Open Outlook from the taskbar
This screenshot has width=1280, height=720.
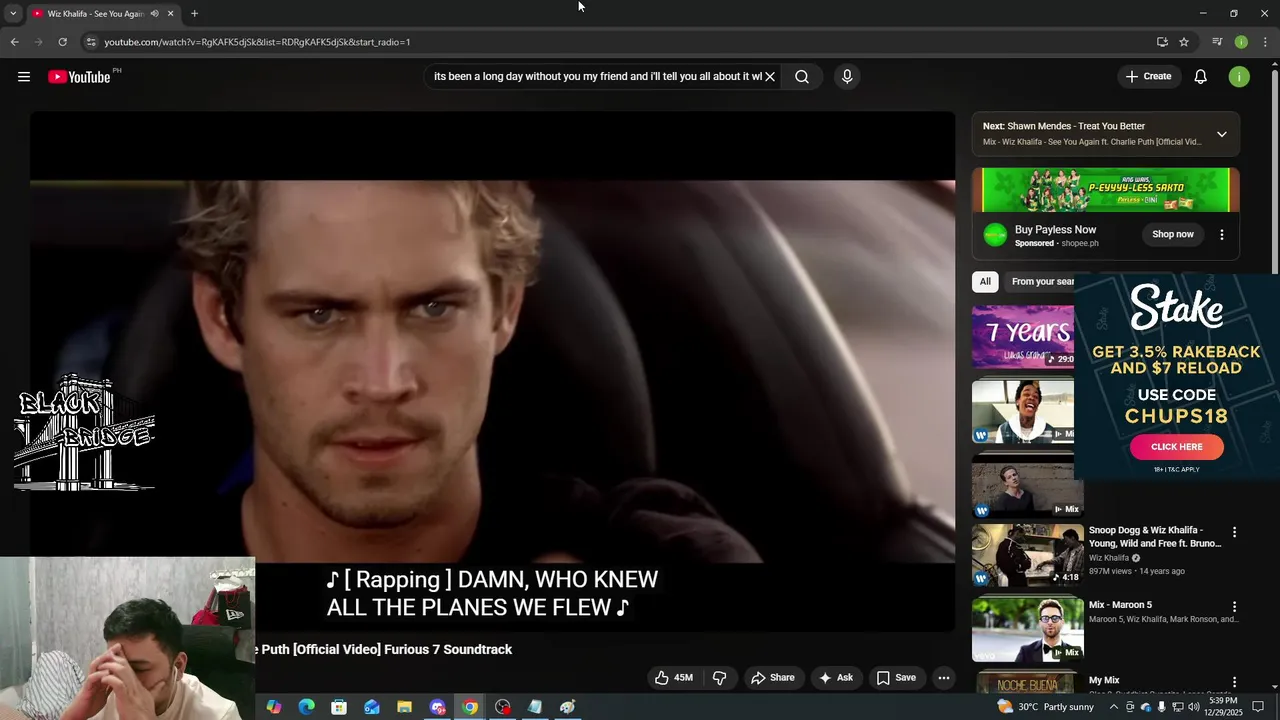coord(372,707)
